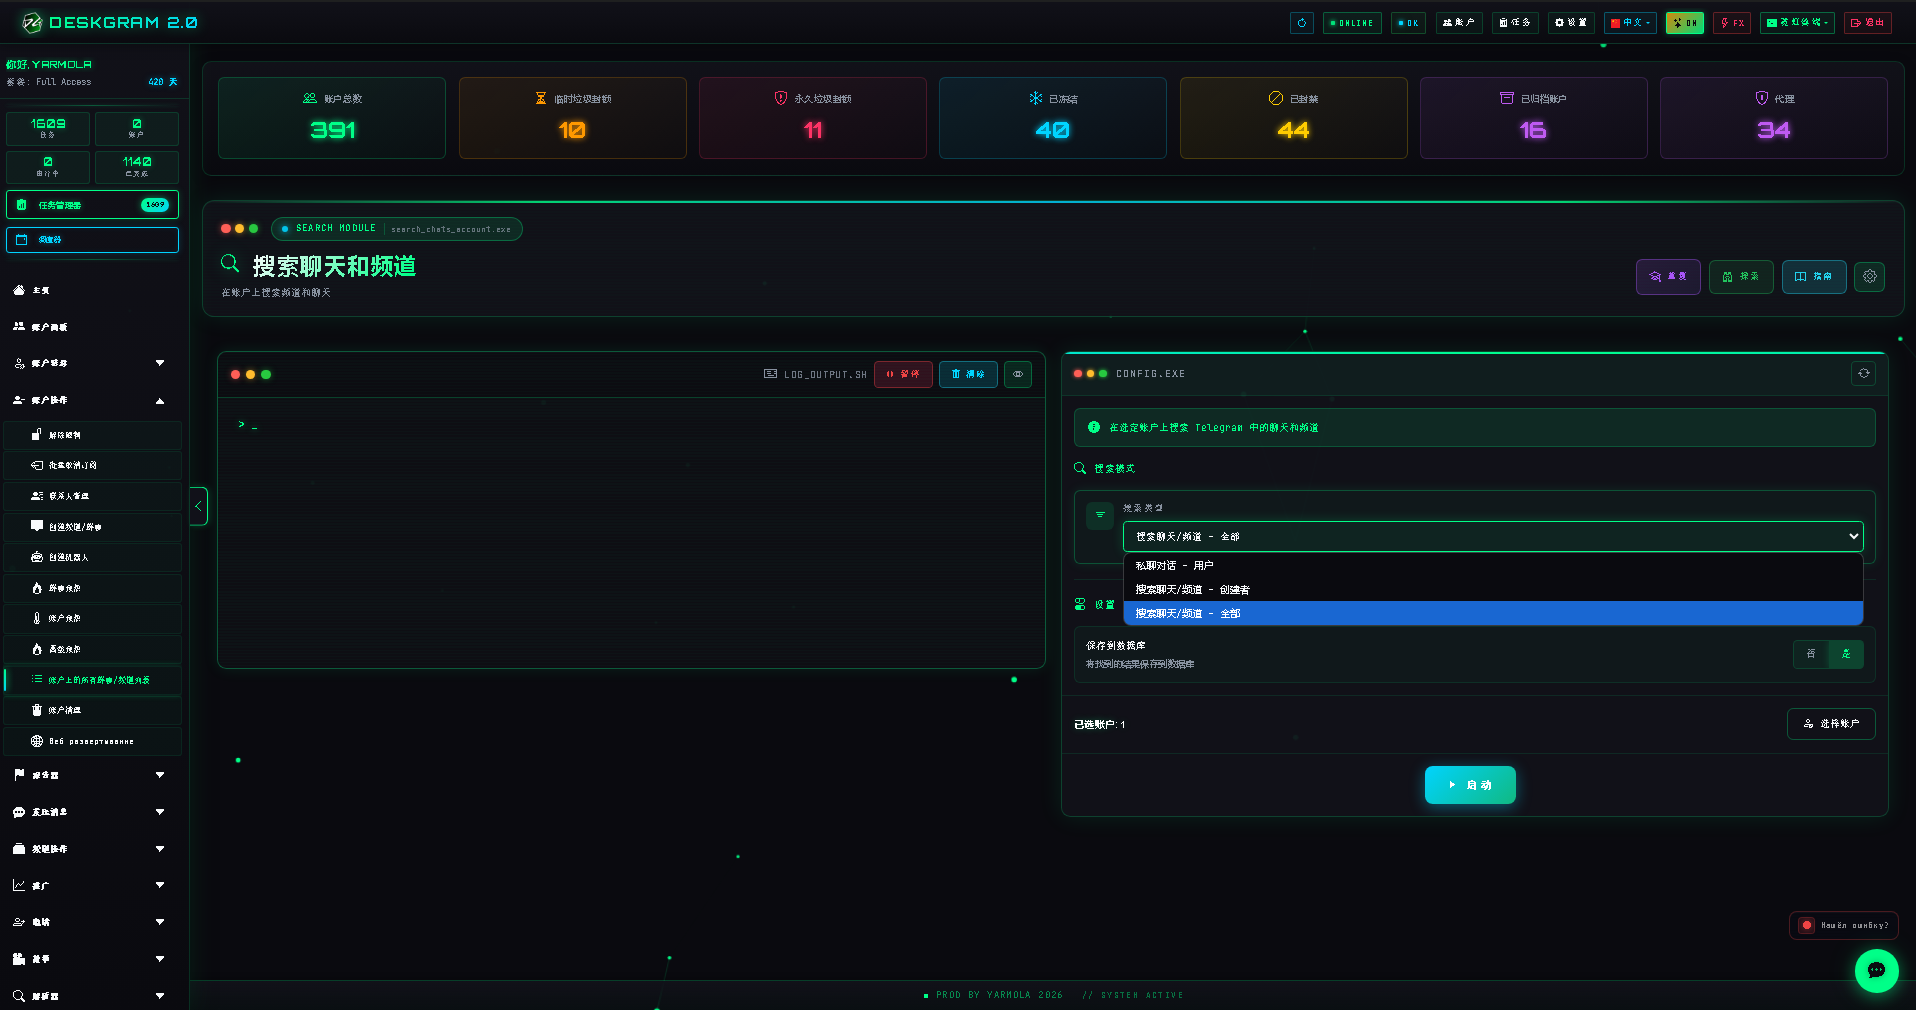1916x1010 pixels.
Task: Click the red recording widget near chat bubble
Action: coord(1843,925)
